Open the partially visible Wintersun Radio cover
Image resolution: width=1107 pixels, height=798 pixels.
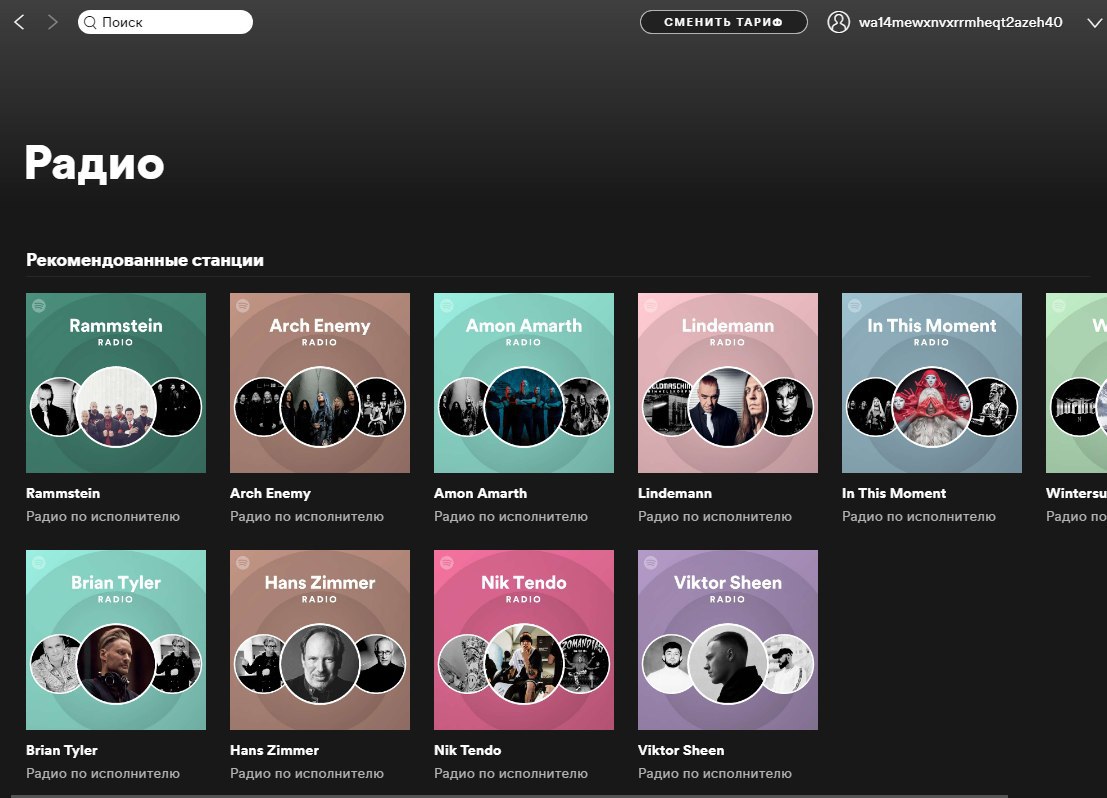pyautogui.click(x=1076, y=383)
